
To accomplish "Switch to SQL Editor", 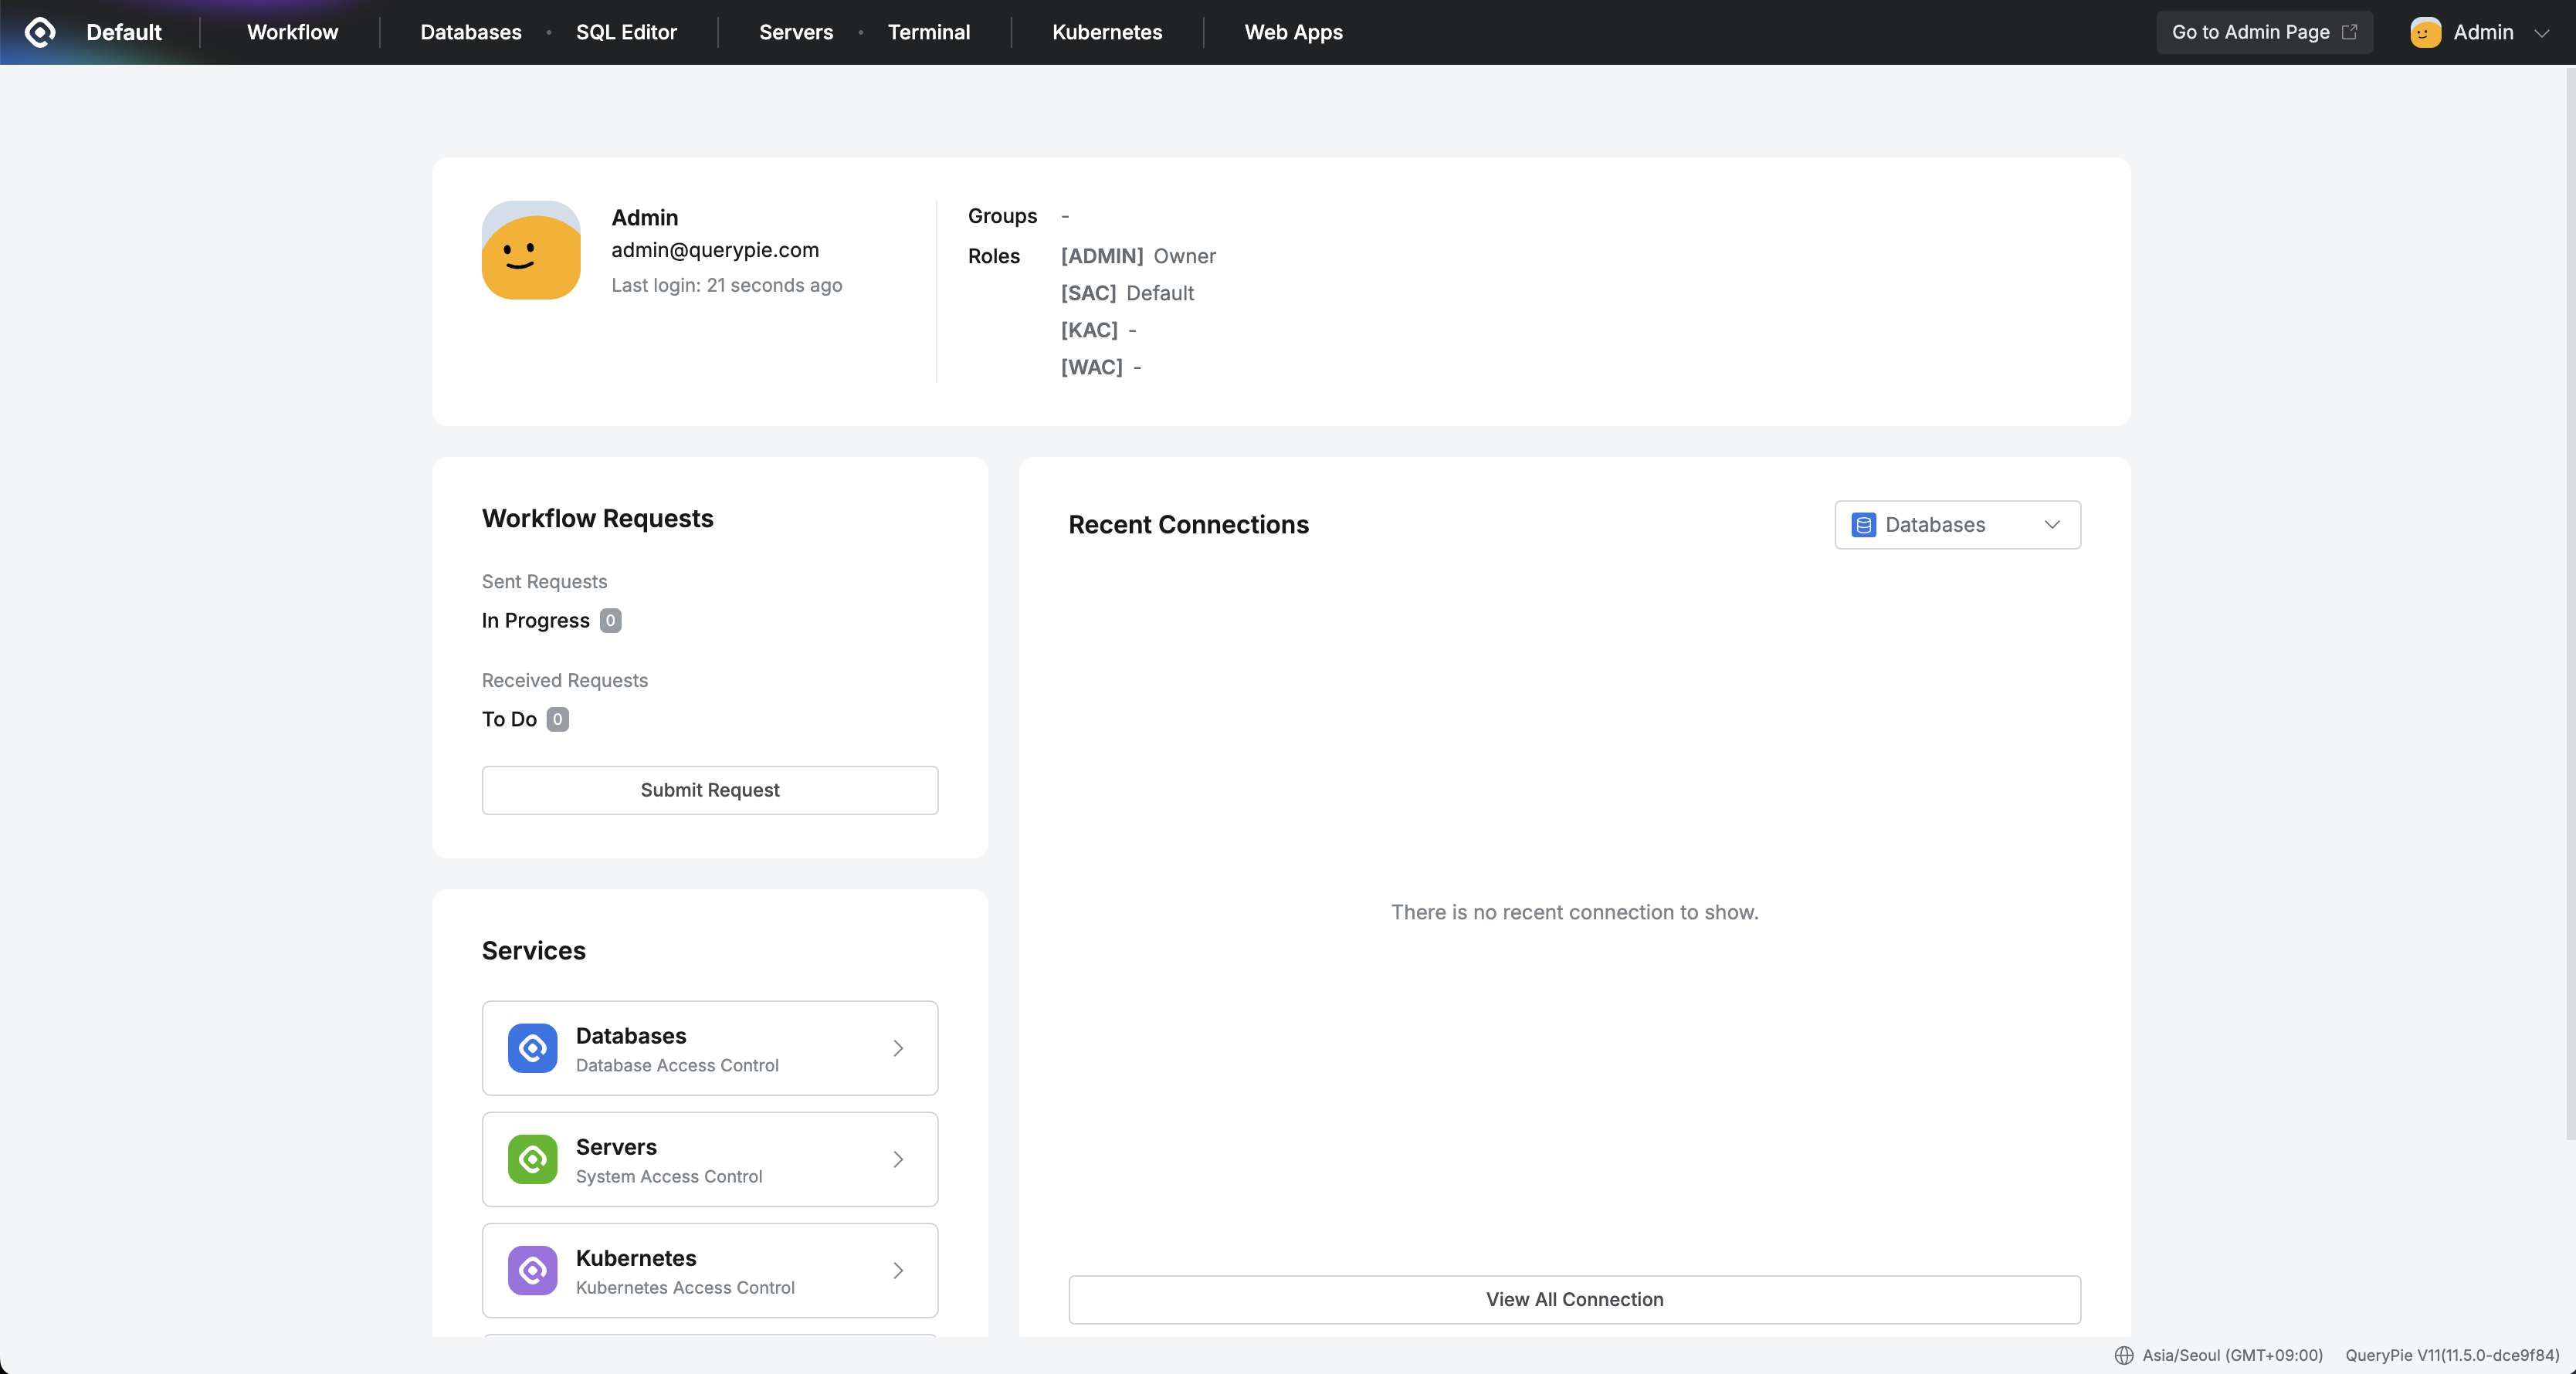I will [626, 32].
